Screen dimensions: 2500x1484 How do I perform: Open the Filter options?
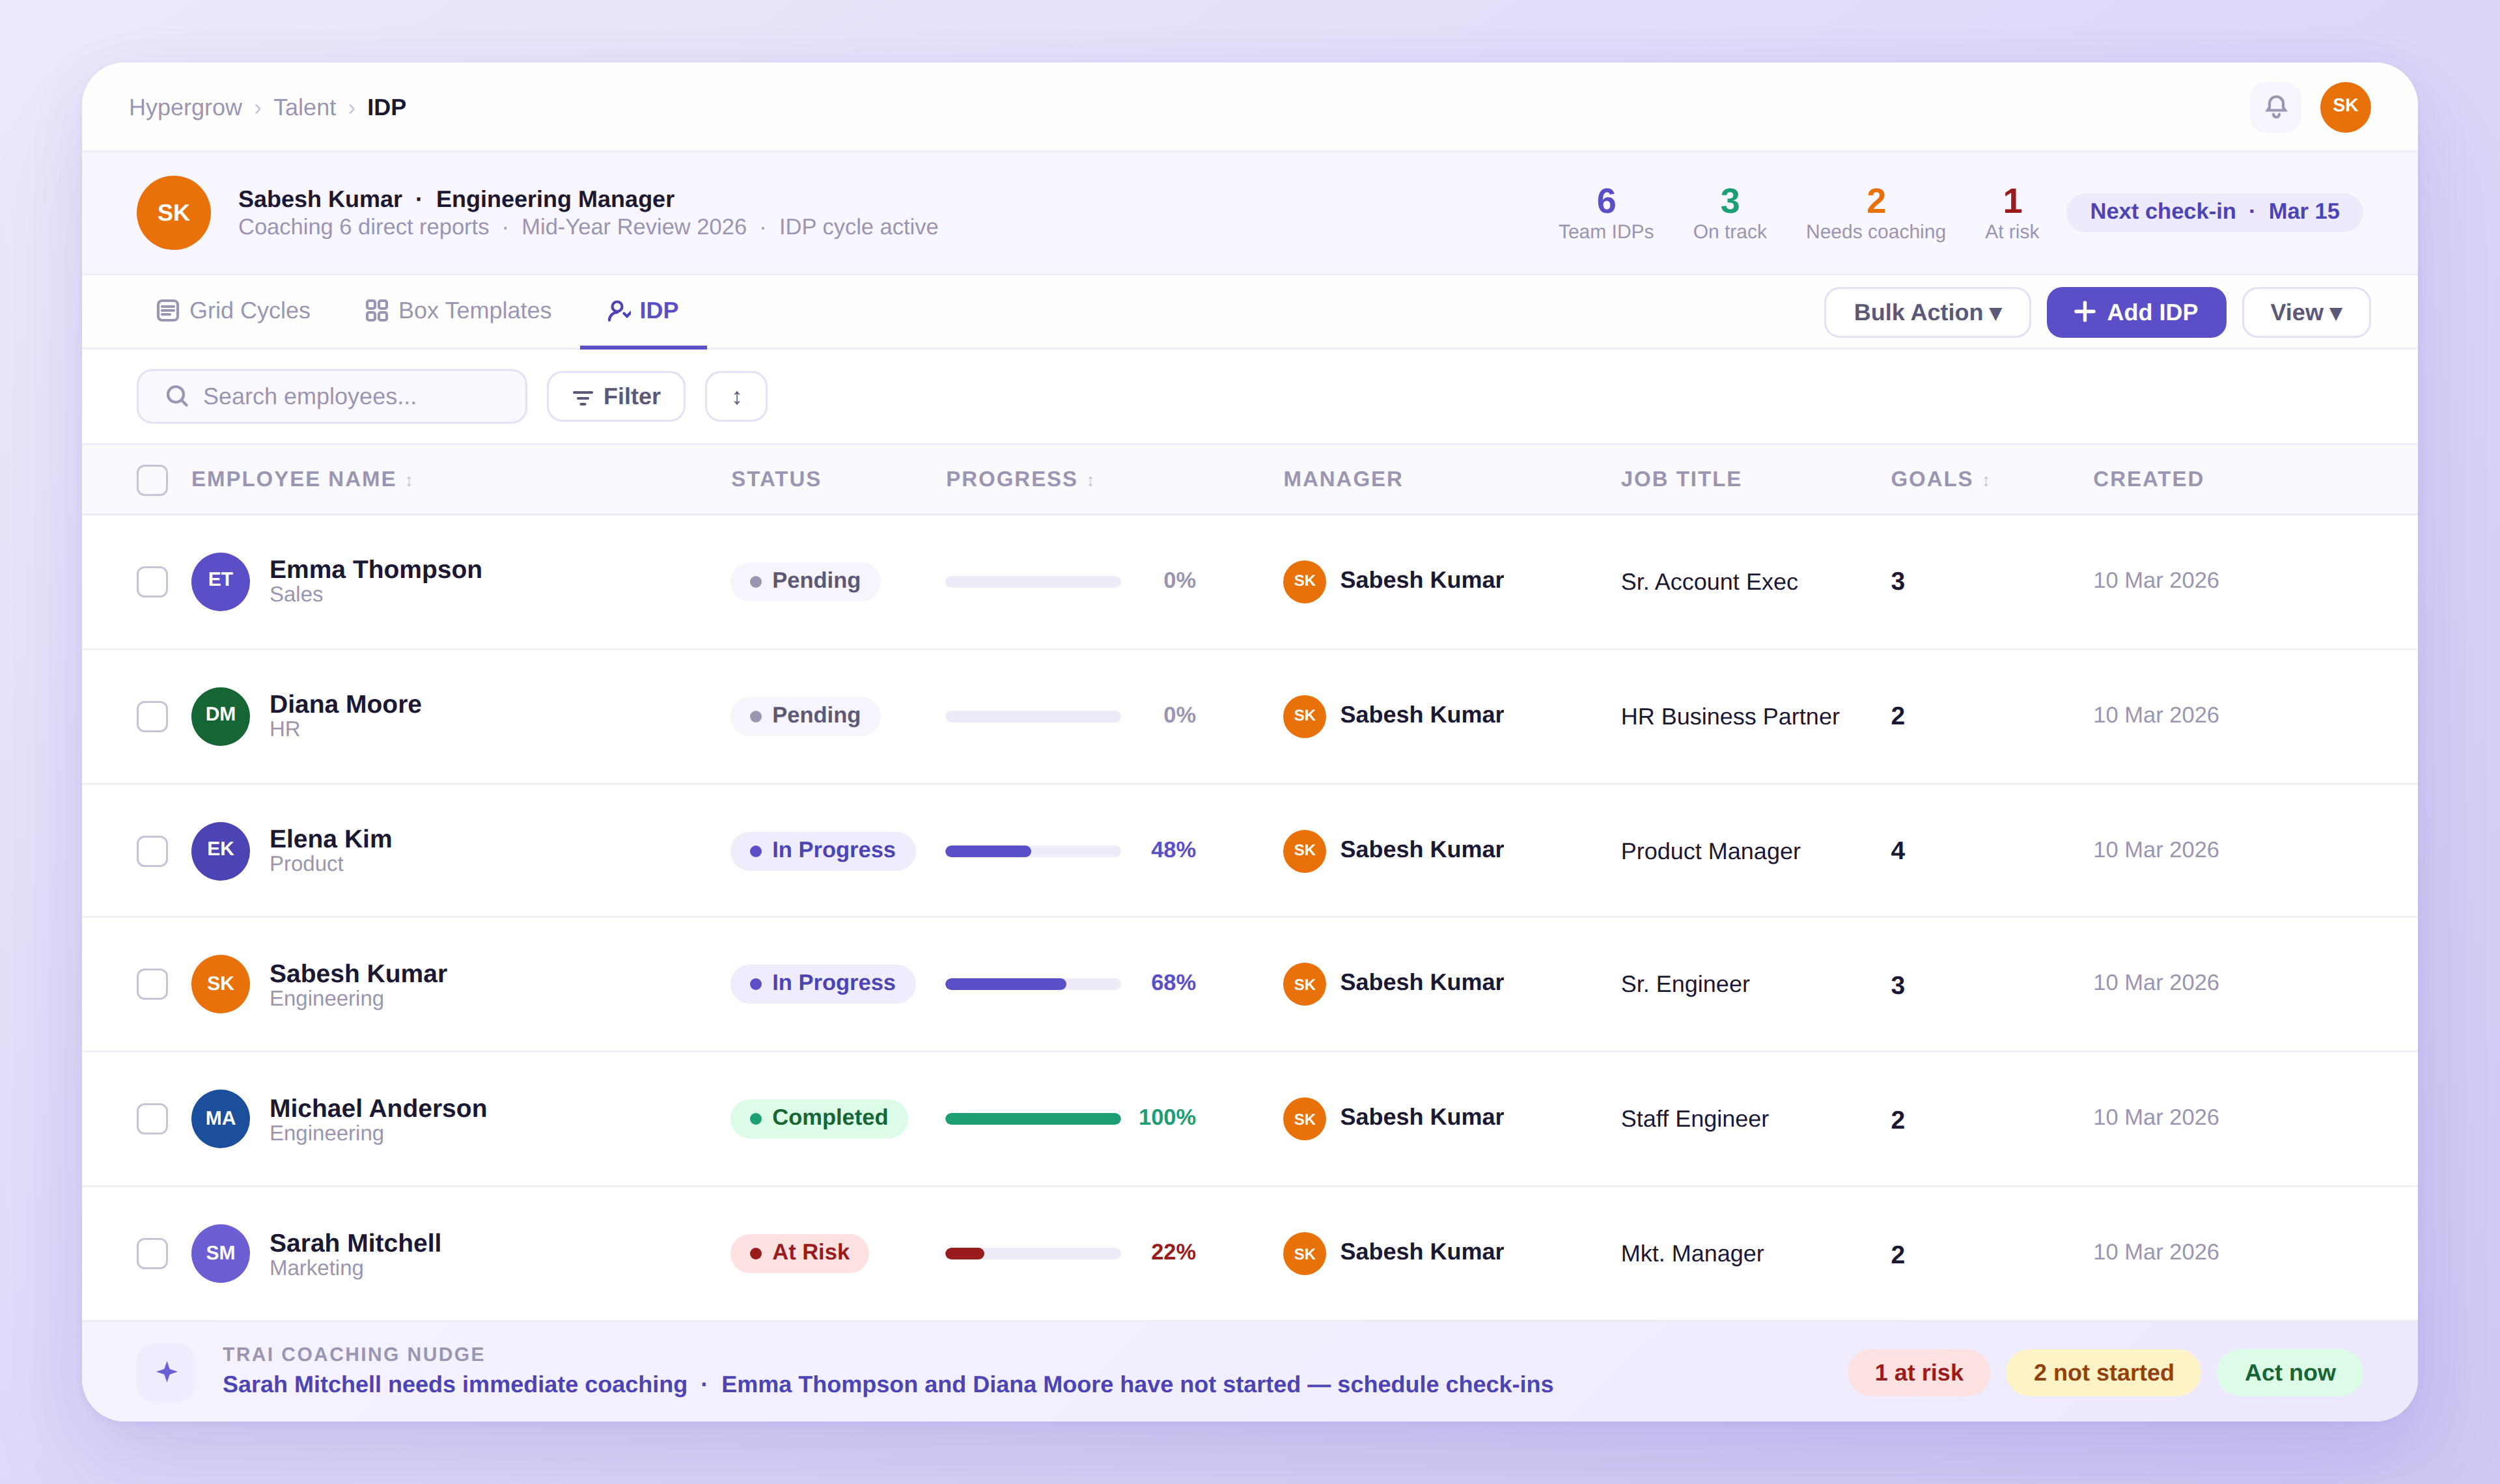point(616,397)
